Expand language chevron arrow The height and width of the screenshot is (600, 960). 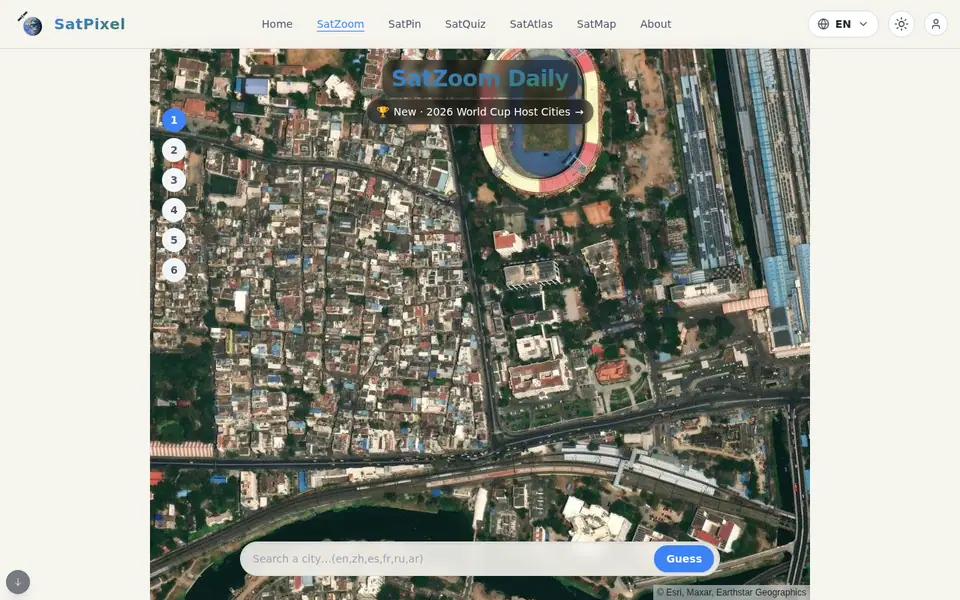863,24
